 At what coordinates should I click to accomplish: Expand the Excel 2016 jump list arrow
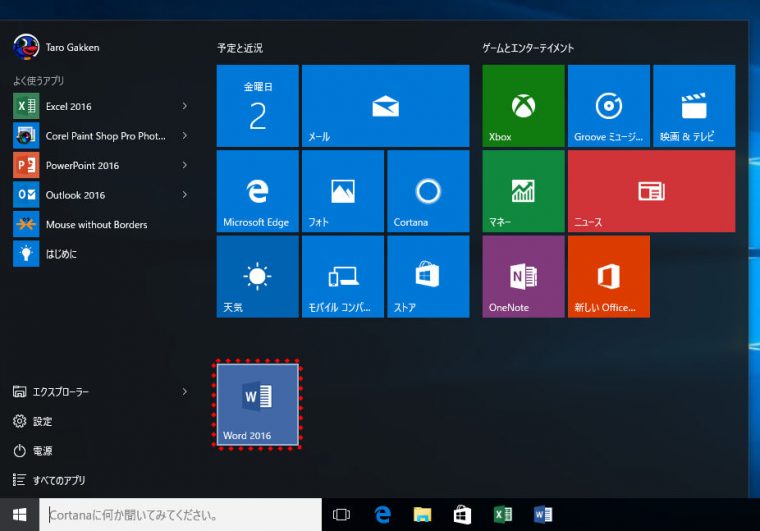185,106
